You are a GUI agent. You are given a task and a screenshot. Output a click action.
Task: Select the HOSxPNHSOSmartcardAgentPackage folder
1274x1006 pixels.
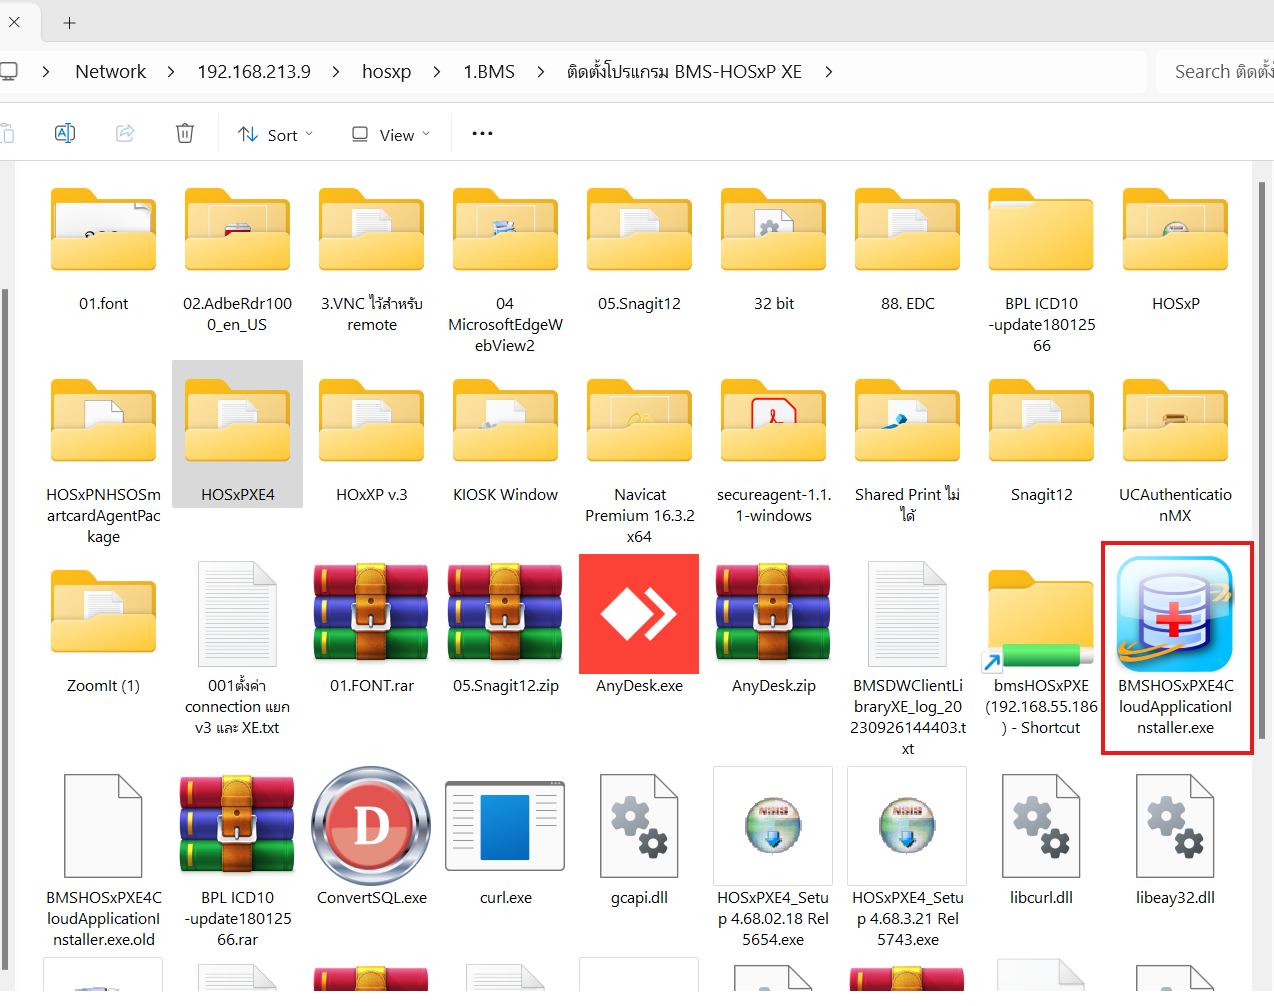pos(104,461)
